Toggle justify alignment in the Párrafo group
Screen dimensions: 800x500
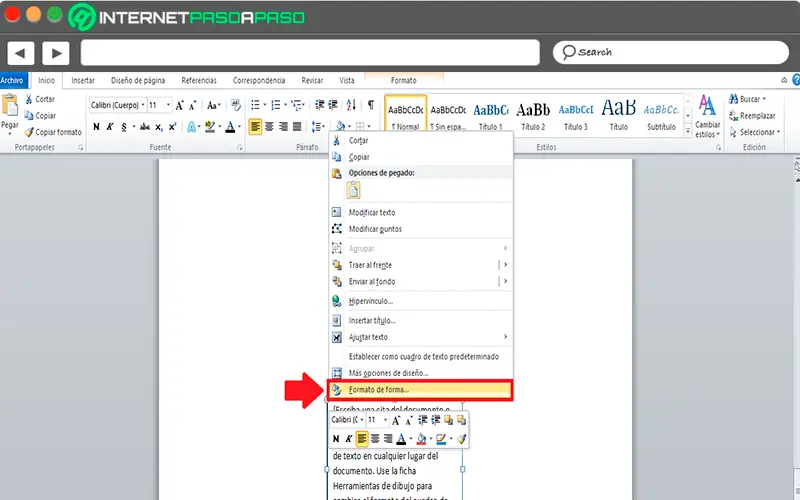click(x=297, y=127)
